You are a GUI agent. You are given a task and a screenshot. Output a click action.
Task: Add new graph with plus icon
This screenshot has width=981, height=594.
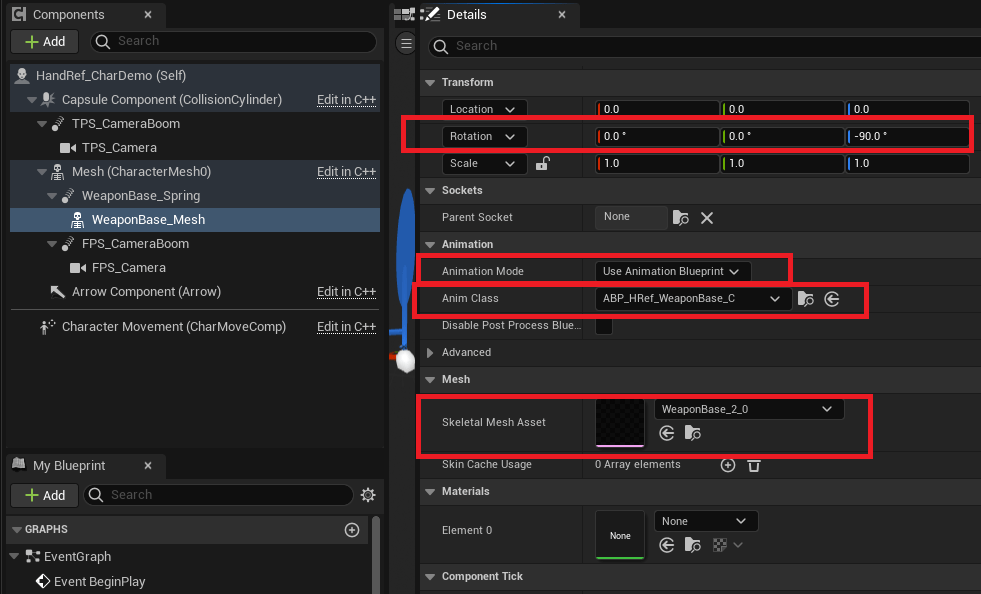[352, 530]
